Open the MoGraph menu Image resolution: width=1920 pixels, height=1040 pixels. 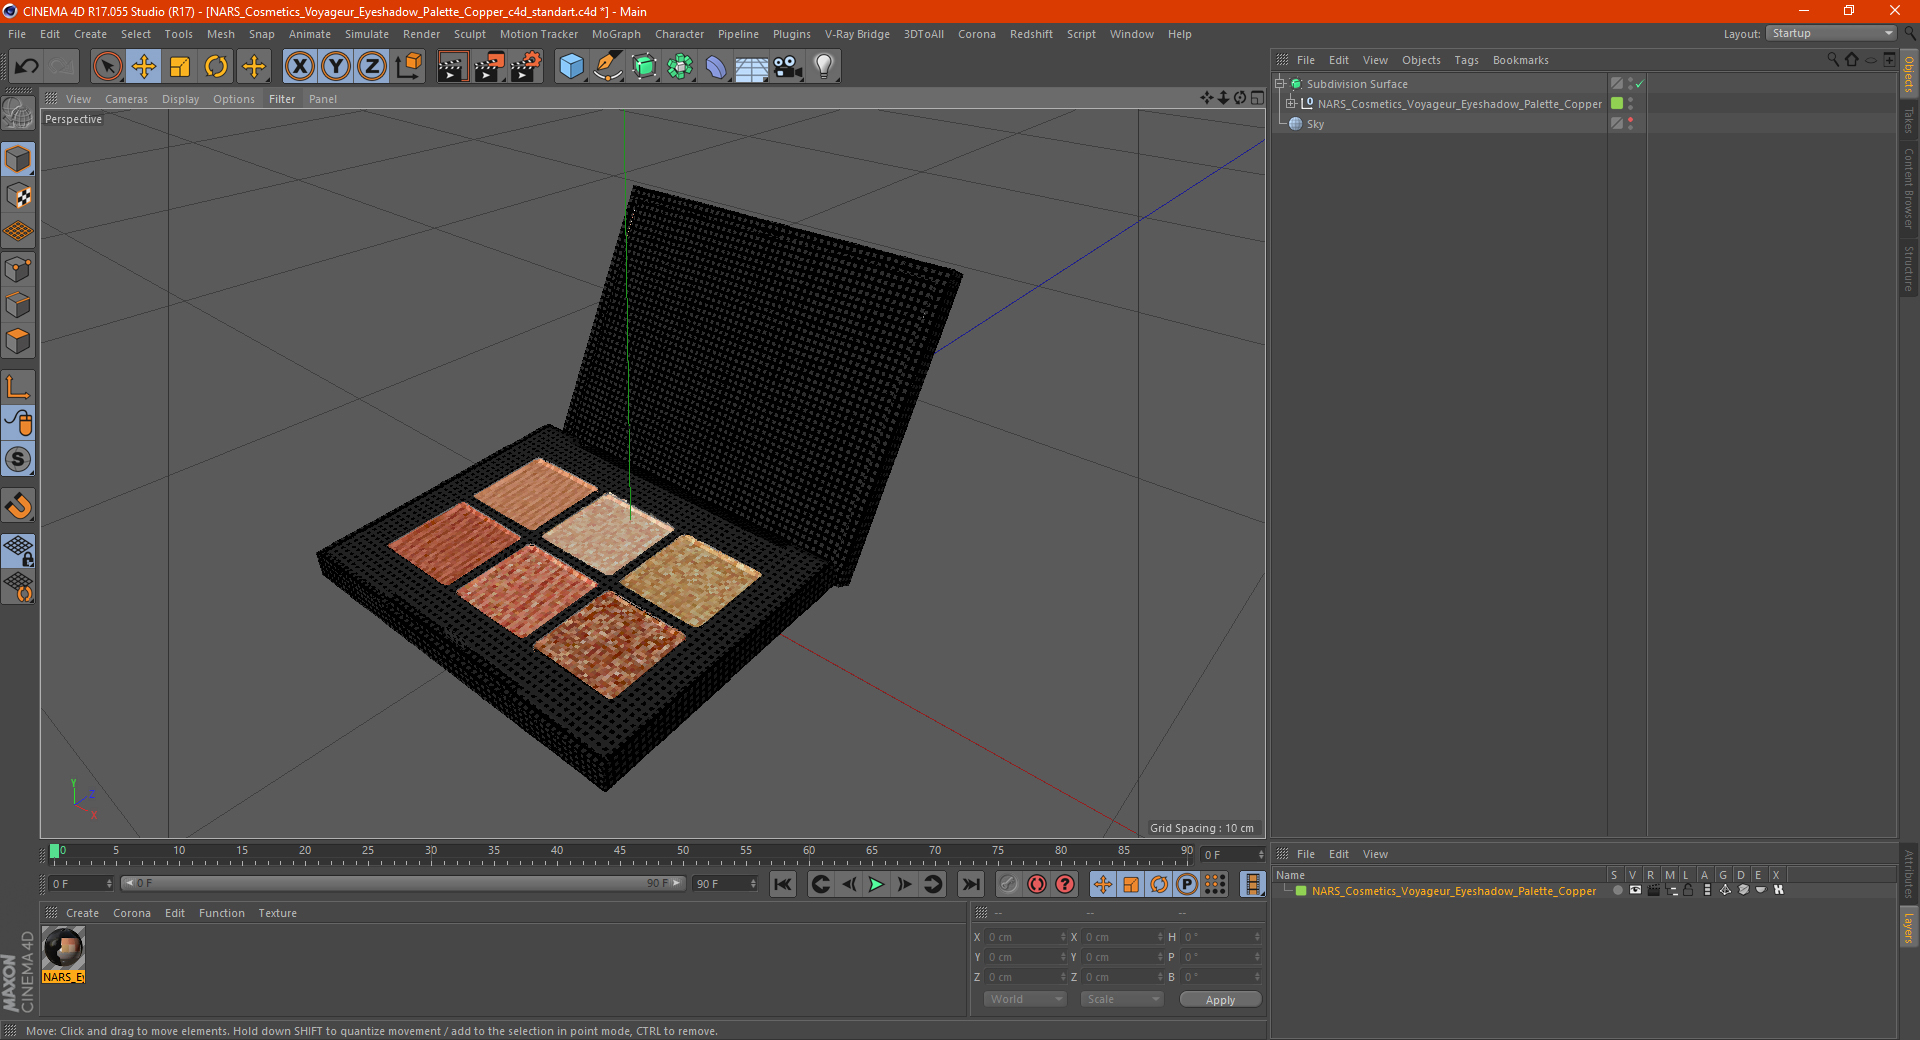[616, 34]
